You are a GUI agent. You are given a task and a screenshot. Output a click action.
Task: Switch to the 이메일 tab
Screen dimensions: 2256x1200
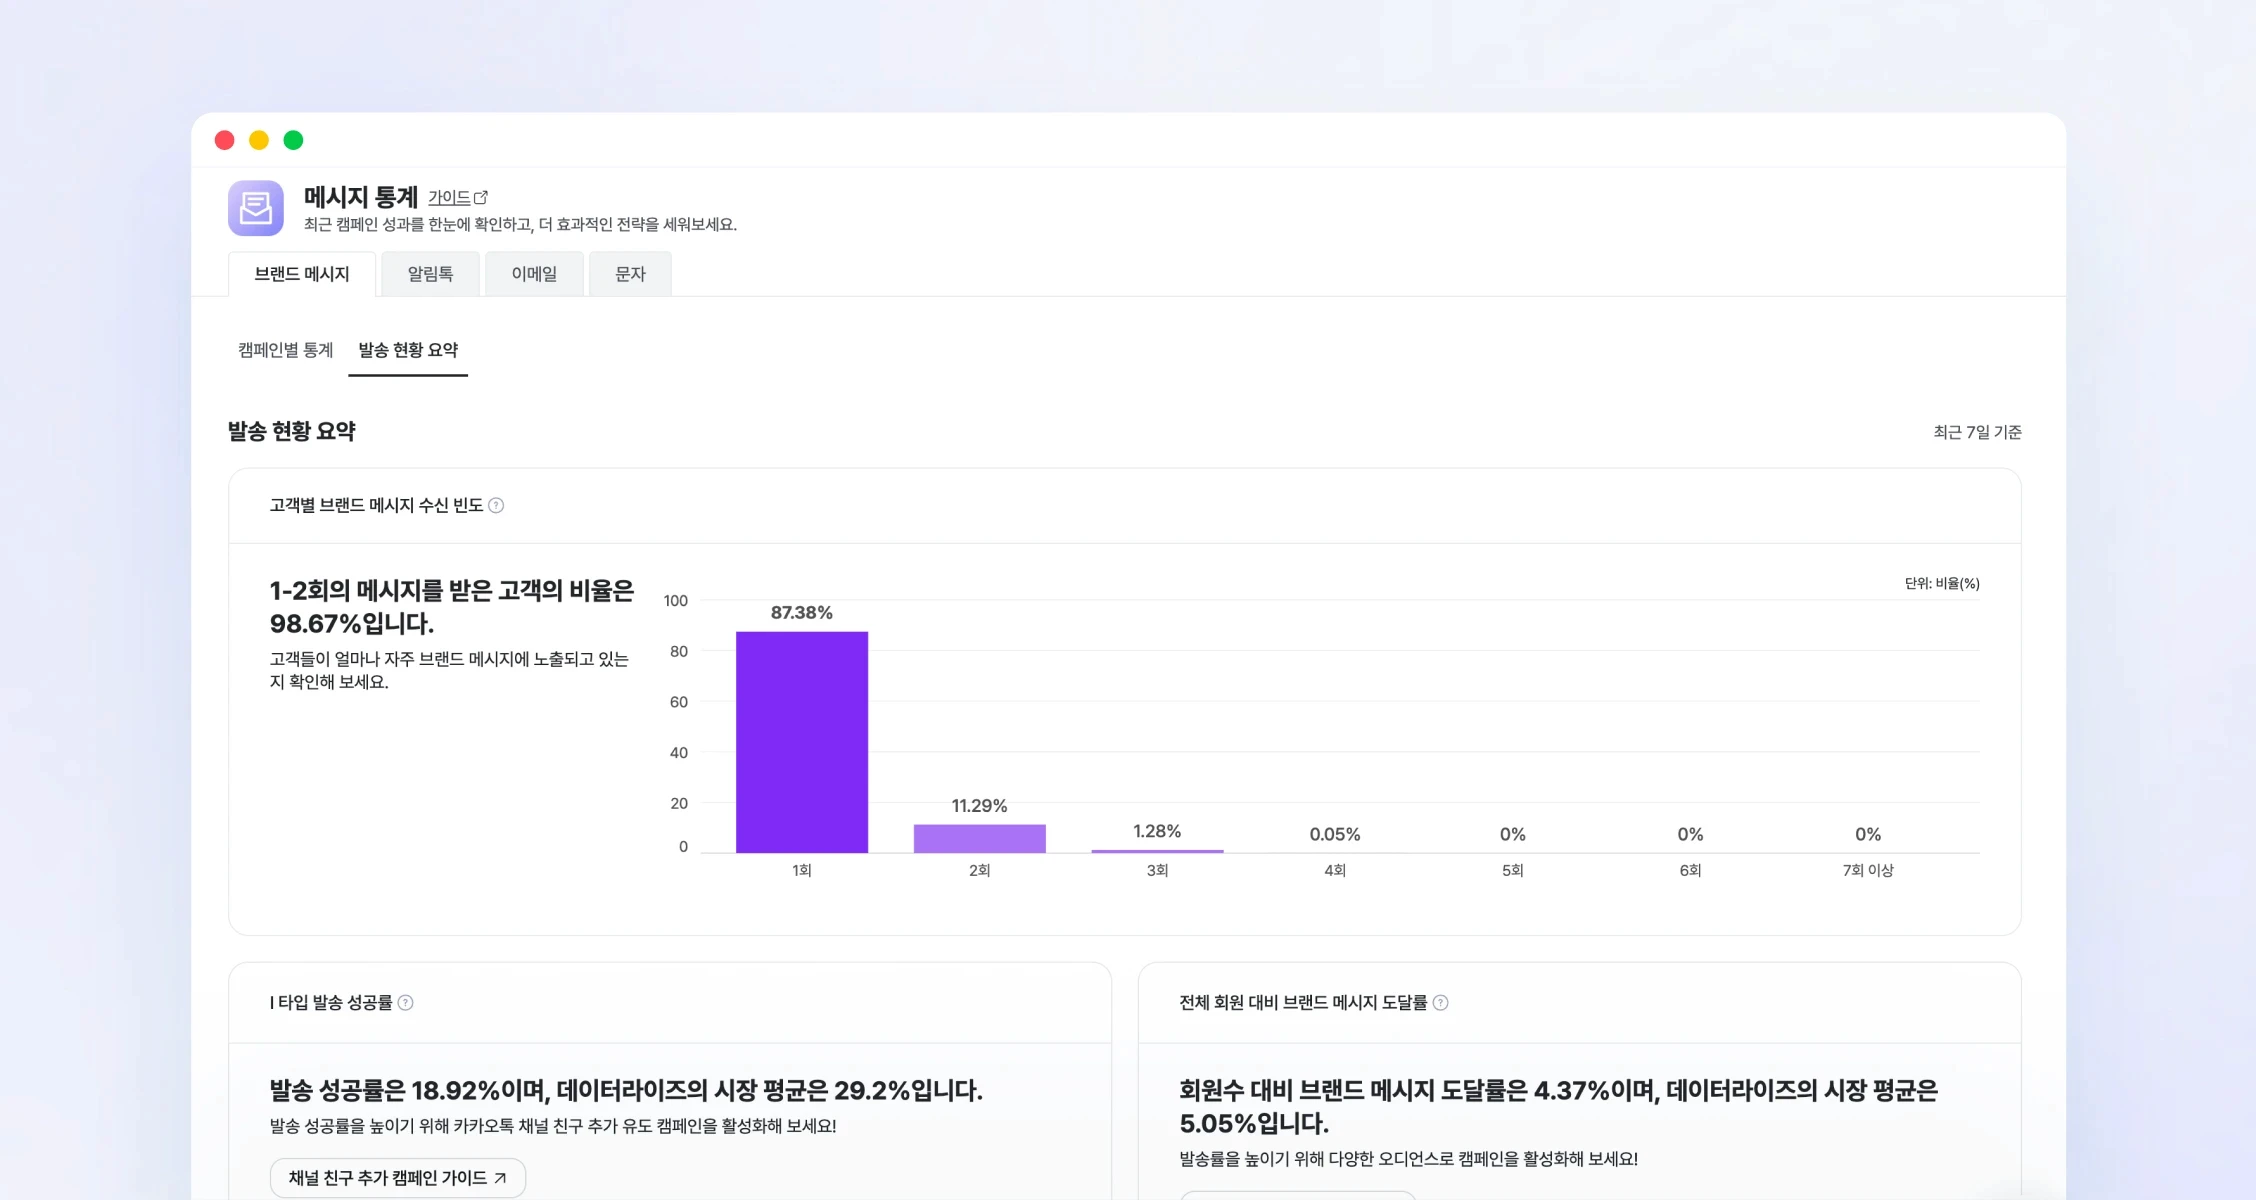point(534,274)
